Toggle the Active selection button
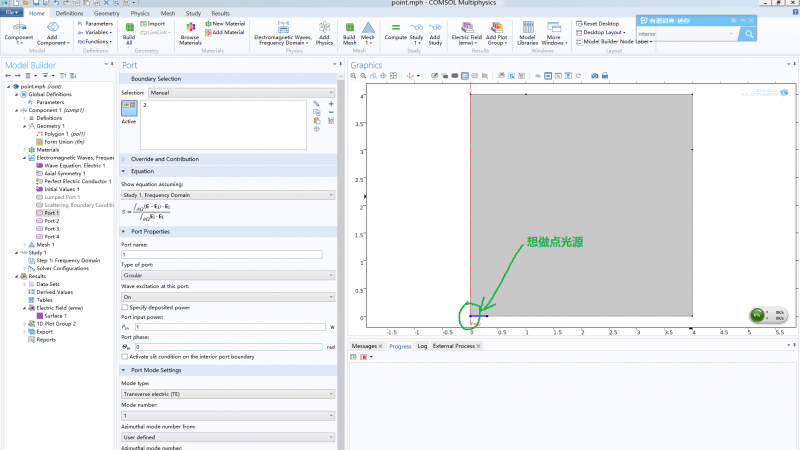Screen dimensions: 800x450 point(129,109)
